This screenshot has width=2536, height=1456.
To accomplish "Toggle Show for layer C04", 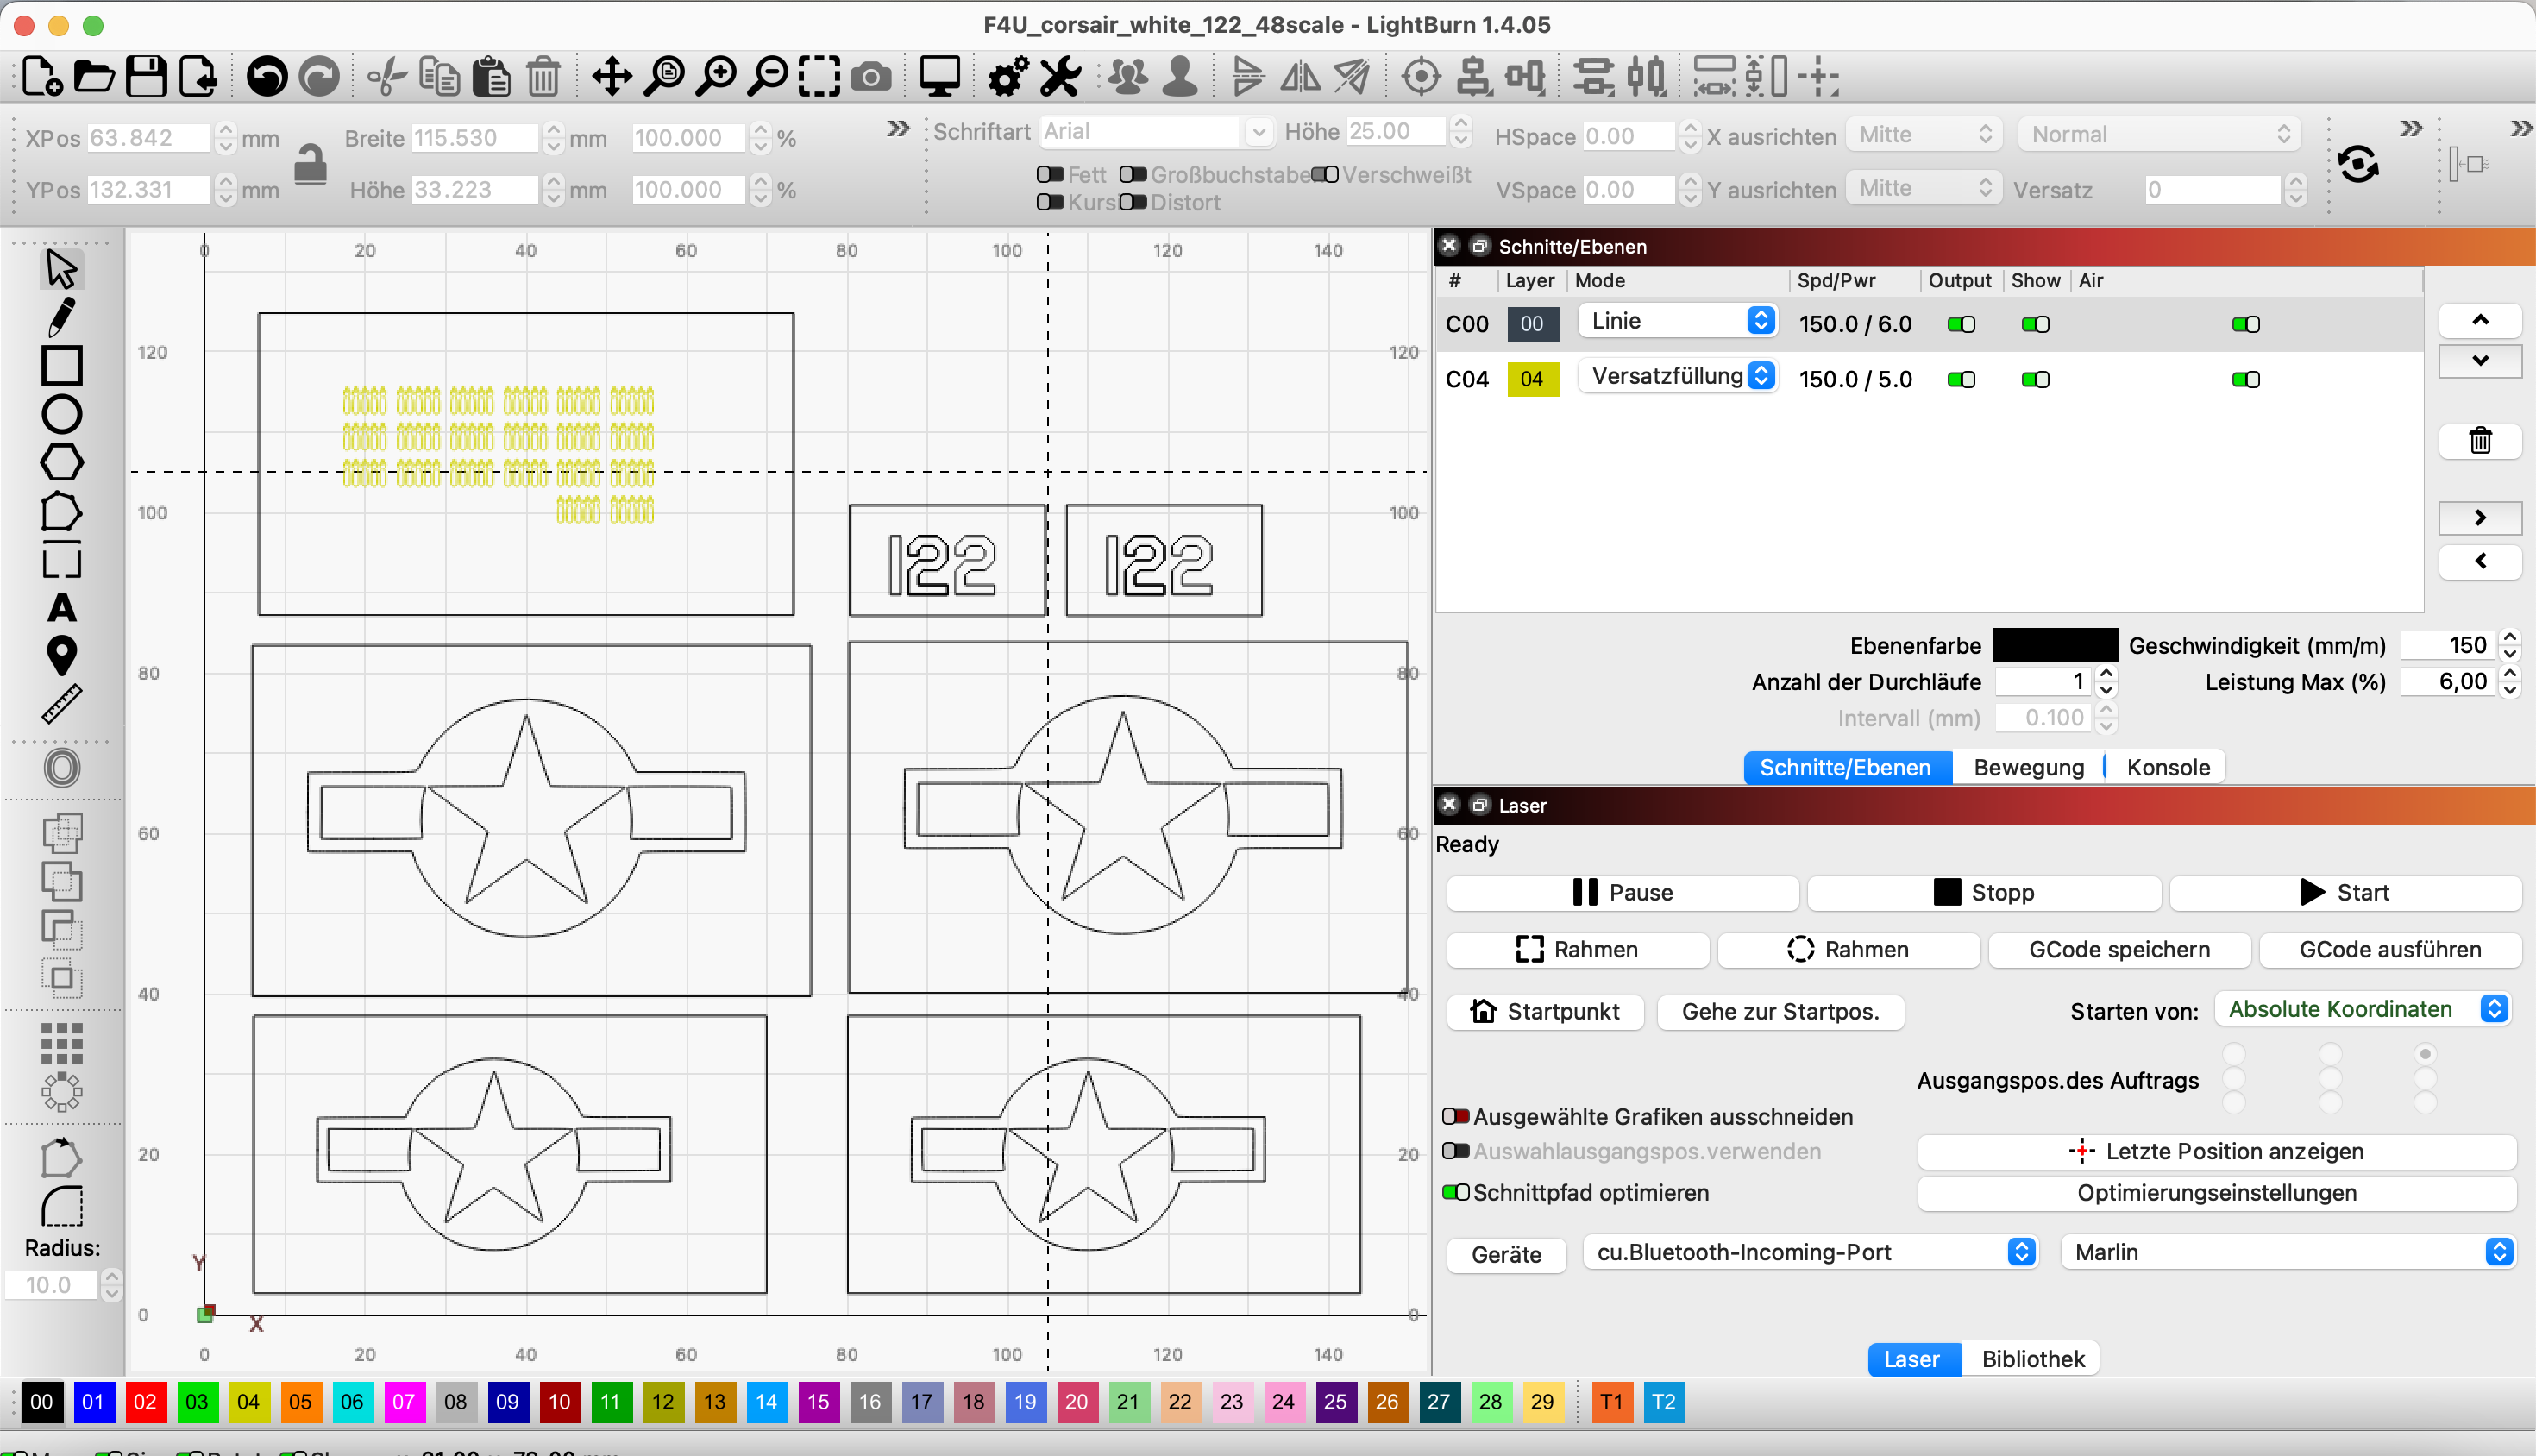I will 2035,379.
